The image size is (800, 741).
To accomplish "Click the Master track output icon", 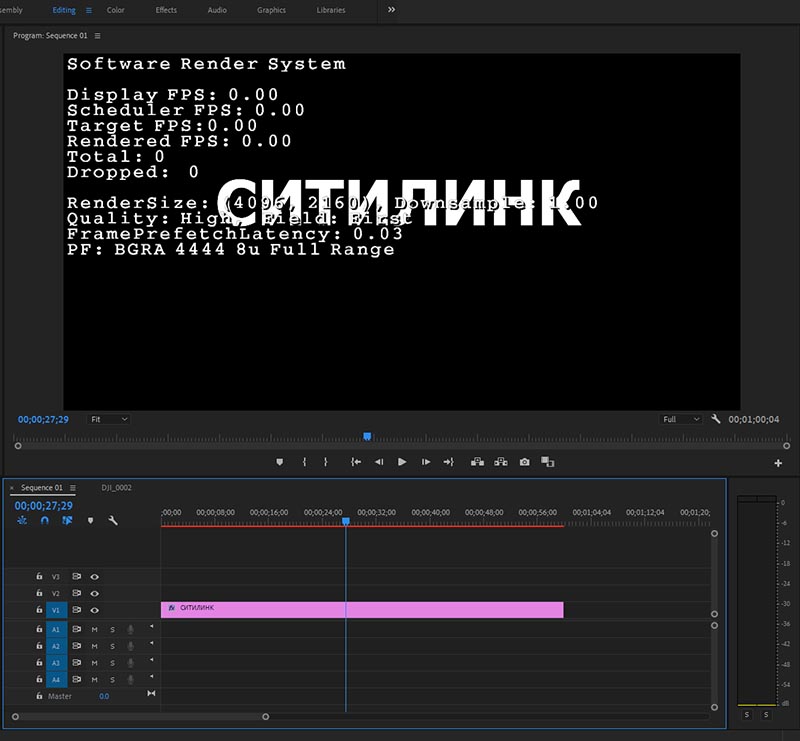I will pyautogui.click(x=151, y=694).
